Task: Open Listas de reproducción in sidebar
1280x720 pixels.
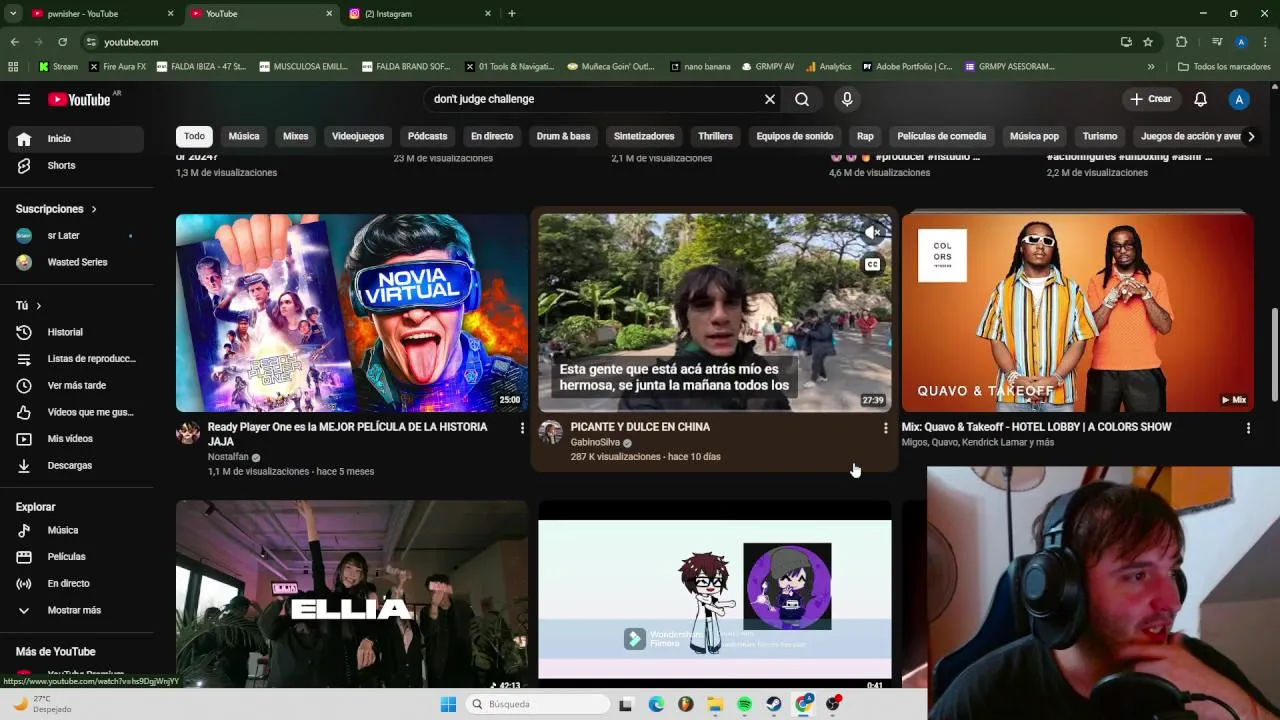Action: (x=76, y=359)
